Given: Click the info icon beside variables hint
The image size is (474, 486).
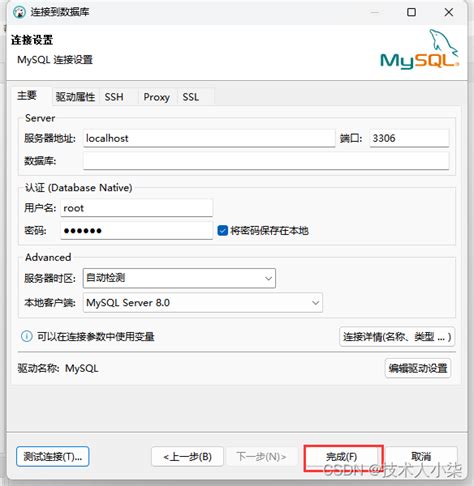Looking at the screenshot, I should click(x=27, y=336).
